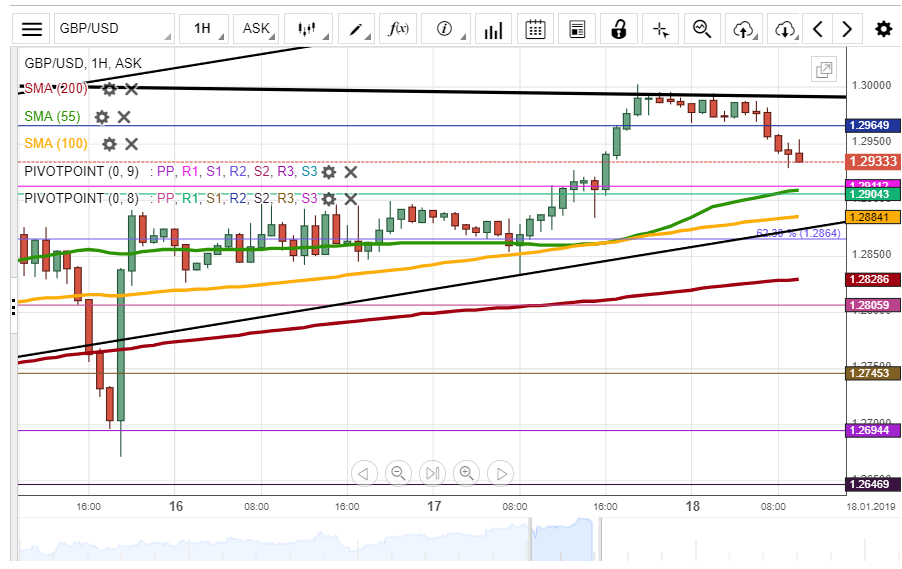Viewport: 902px width, 569px height.
Task: Click the cloud download icon
Action: click(785, 29)
